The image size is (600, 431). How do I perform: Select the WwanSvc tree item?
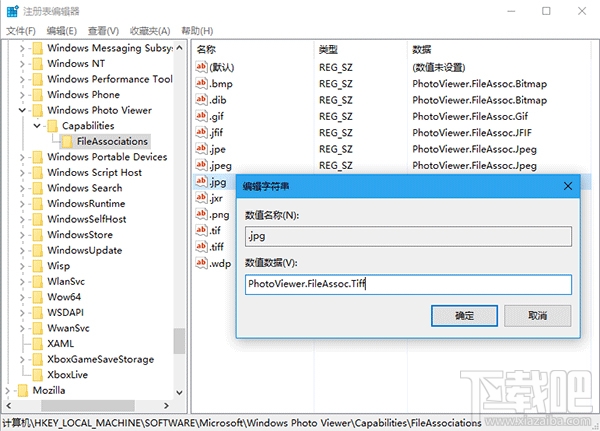tap(68, 328)
